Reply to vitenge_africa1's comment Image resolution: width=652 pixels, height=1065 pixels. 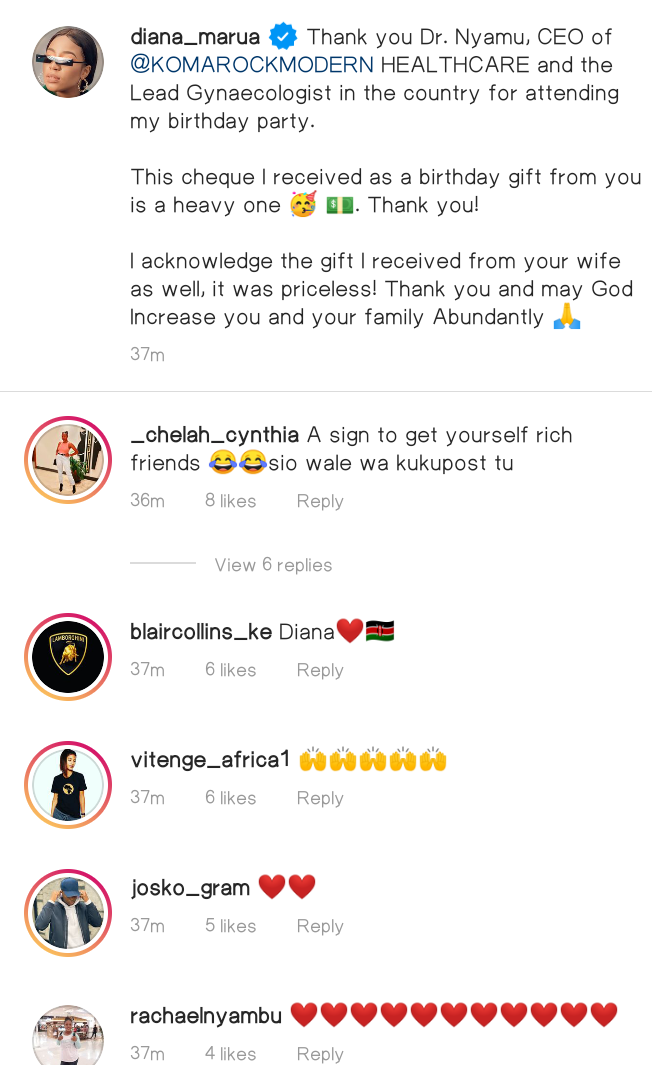(320, 798)
